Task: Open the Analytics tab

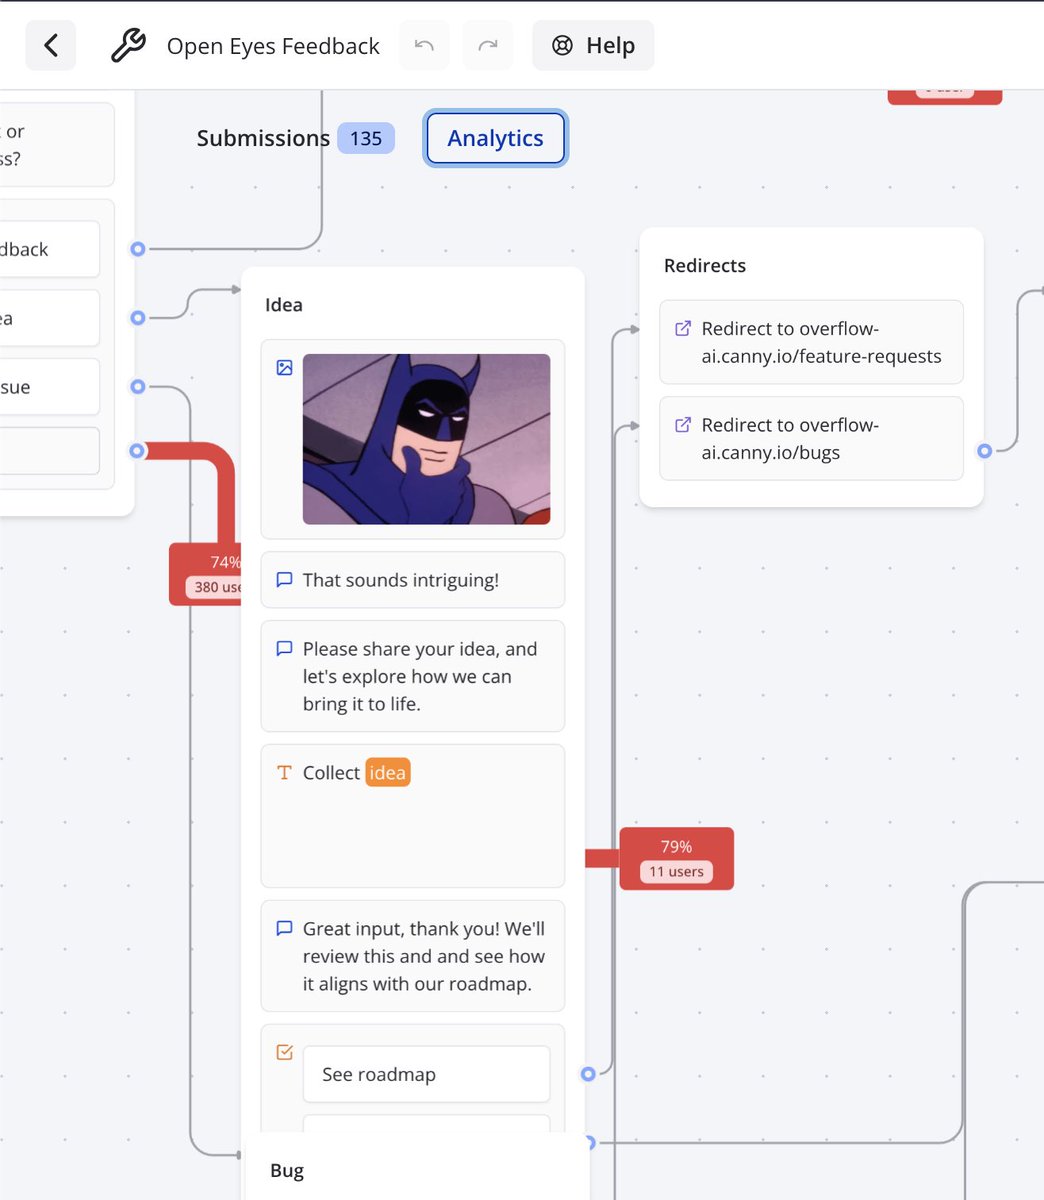Action: tap(495, 138)
